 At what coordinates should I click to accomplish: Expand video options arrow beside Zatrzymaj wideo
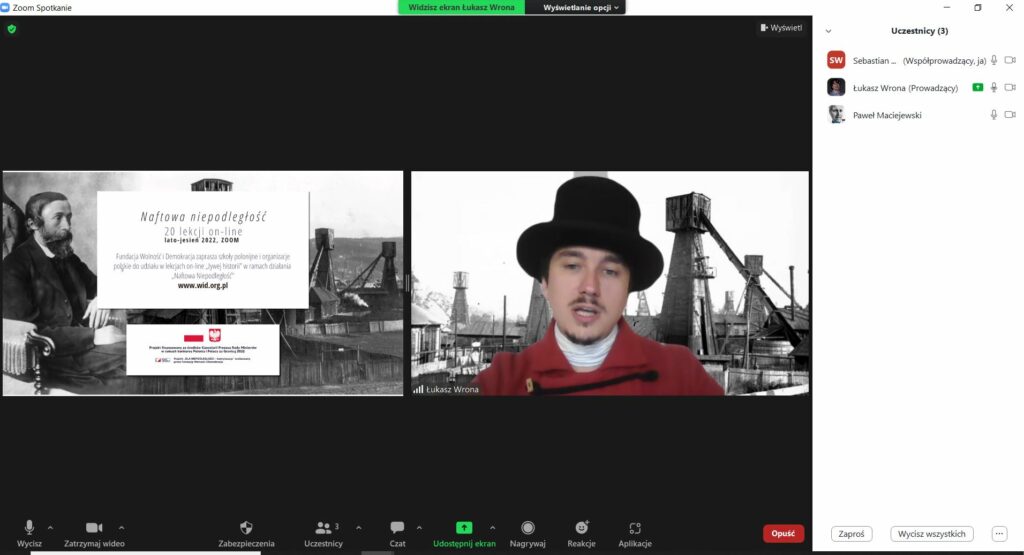point(122,527)
